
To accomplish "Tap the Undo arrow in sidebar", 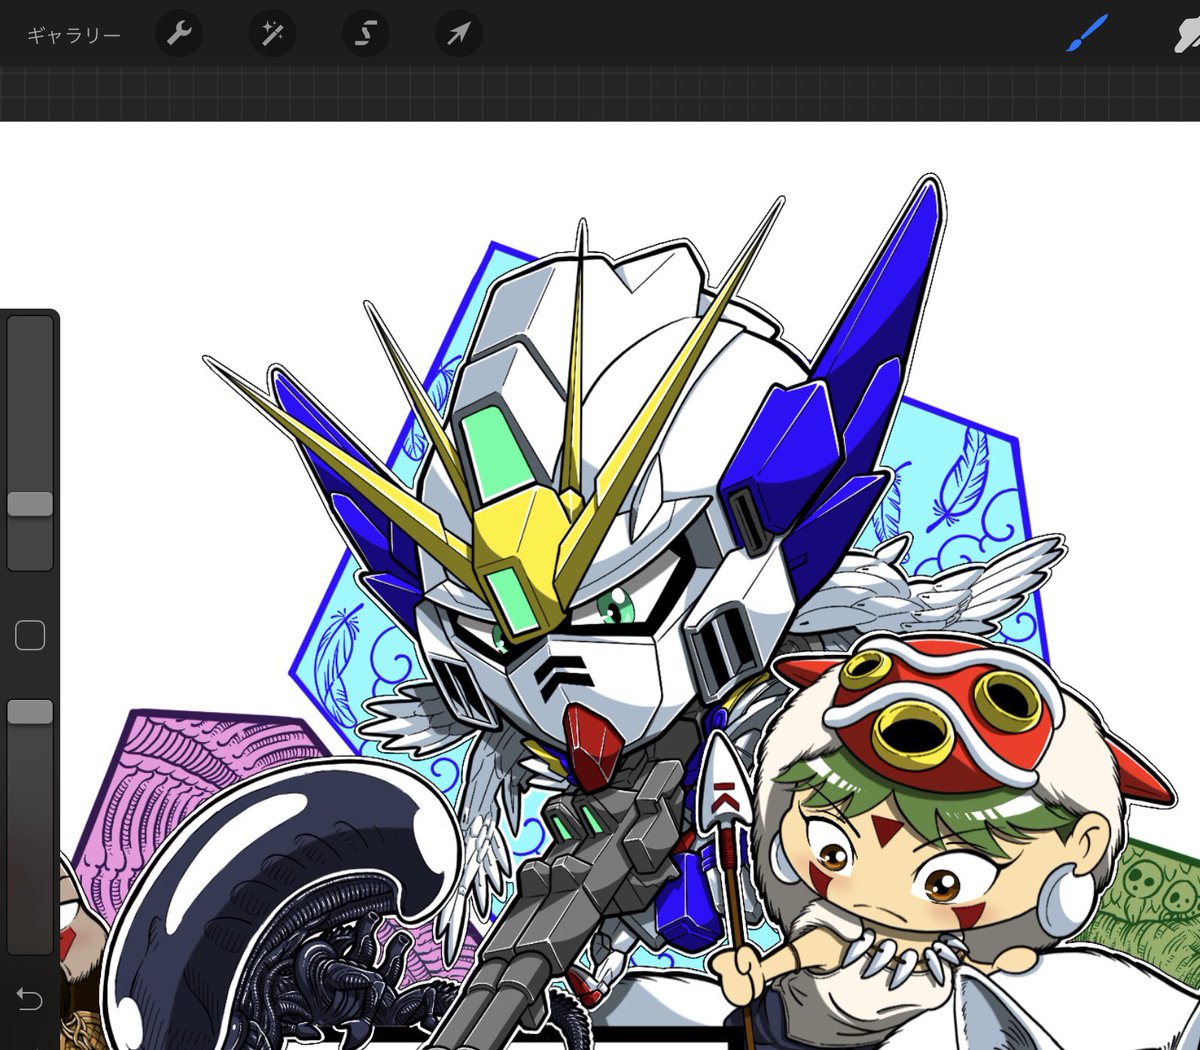I will [30, 998].
